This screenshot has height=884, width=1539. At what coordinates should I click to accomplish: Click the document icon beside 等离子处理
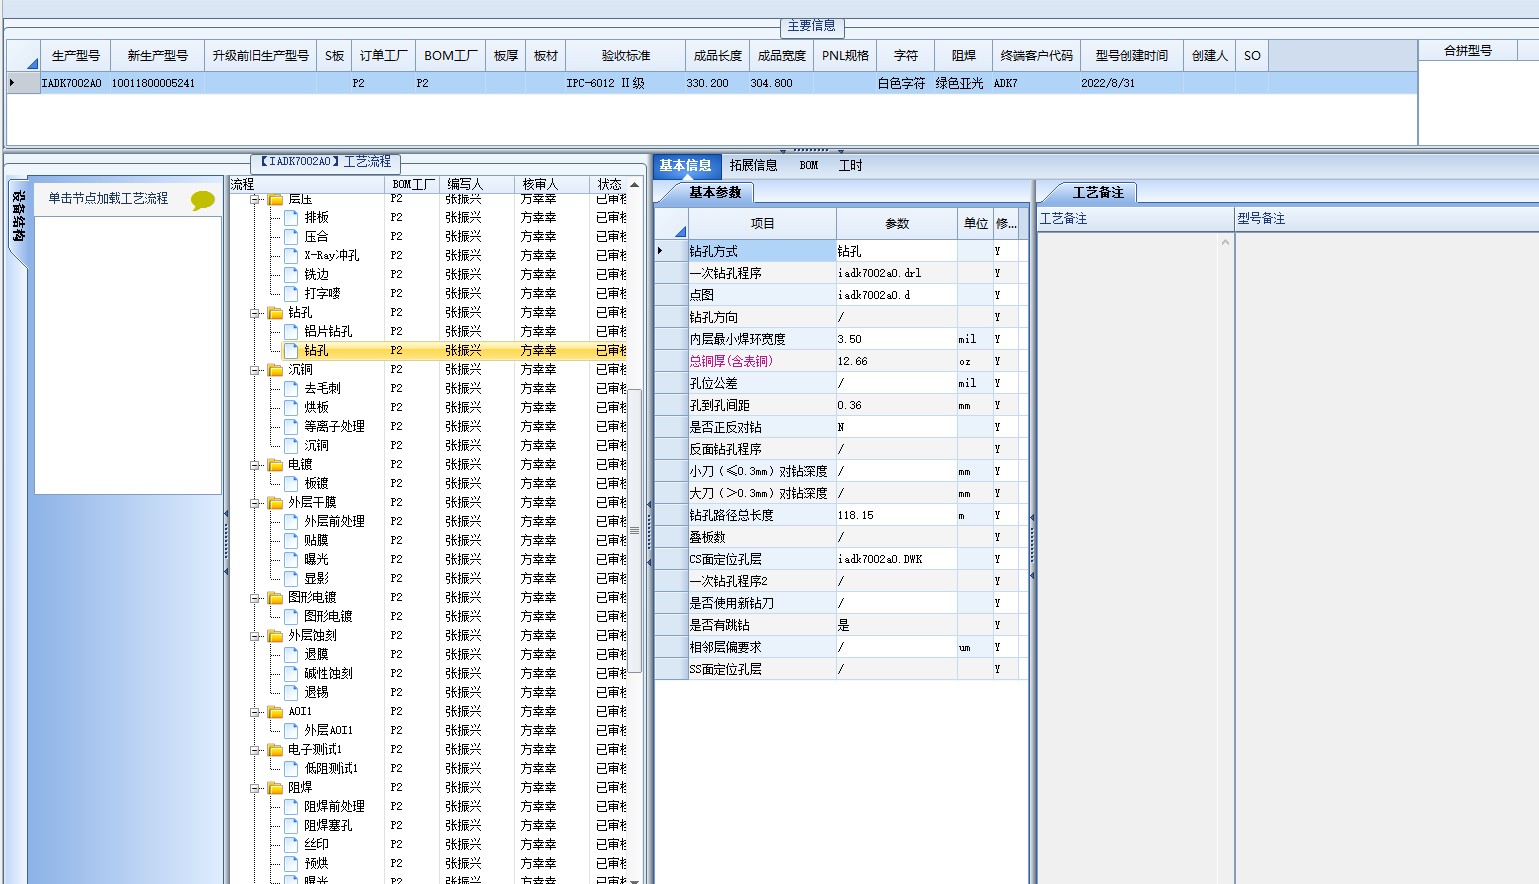(291, 427)
